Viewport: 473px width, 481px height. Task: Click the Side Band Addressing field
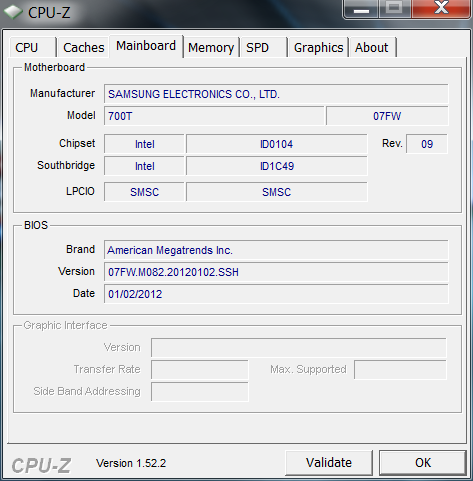pyautogui.click(x=200, y=392)
